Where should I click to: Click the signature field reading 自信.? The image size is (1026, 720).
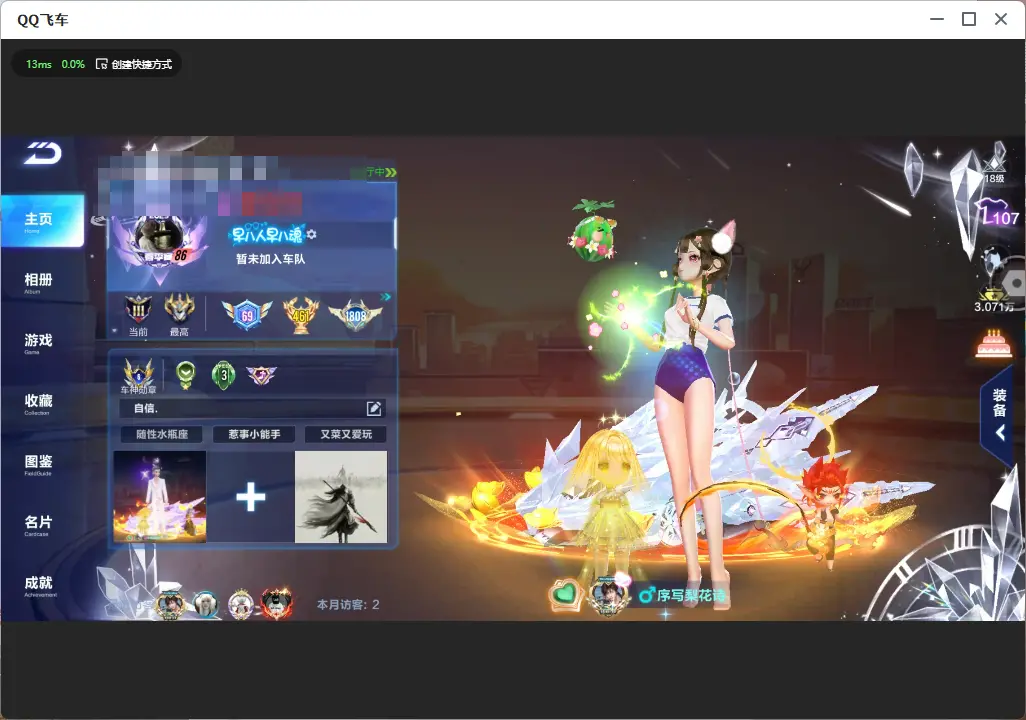point(253,408)
